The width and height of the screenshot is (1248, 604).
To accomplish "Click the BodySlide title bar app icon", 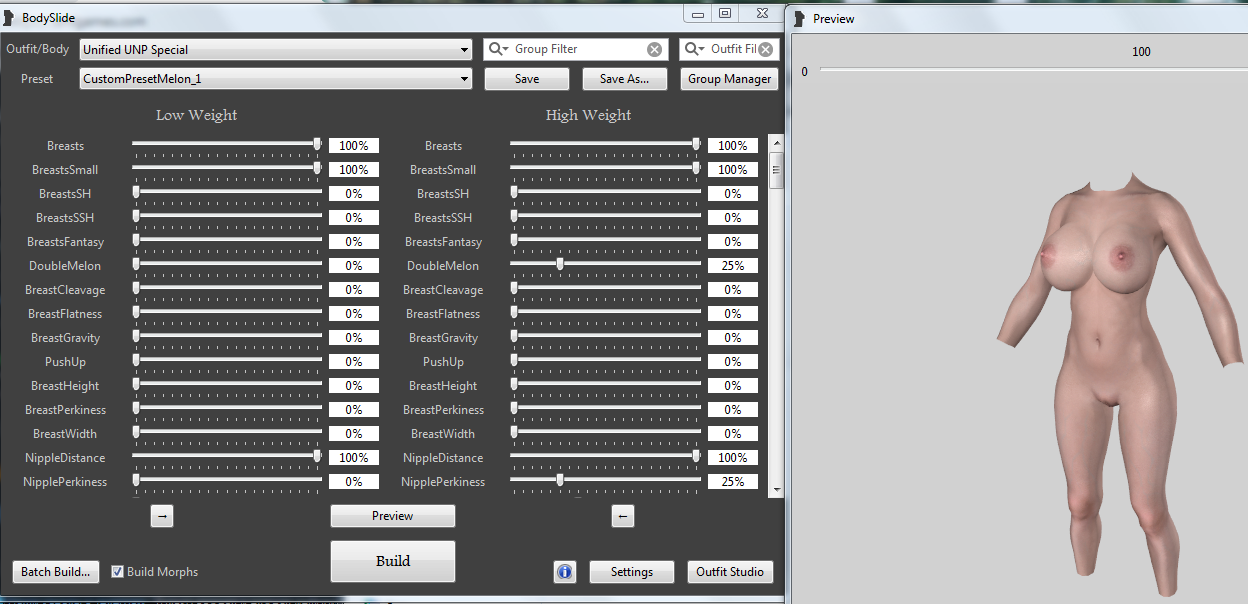I will 9,18.
